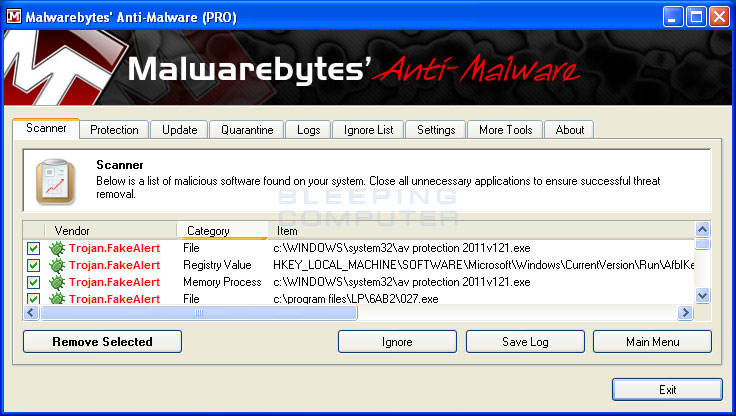The width and height of the screenshot is (736, 416).
Task: Click the Ignore button
Action: (x=397, y=341)
